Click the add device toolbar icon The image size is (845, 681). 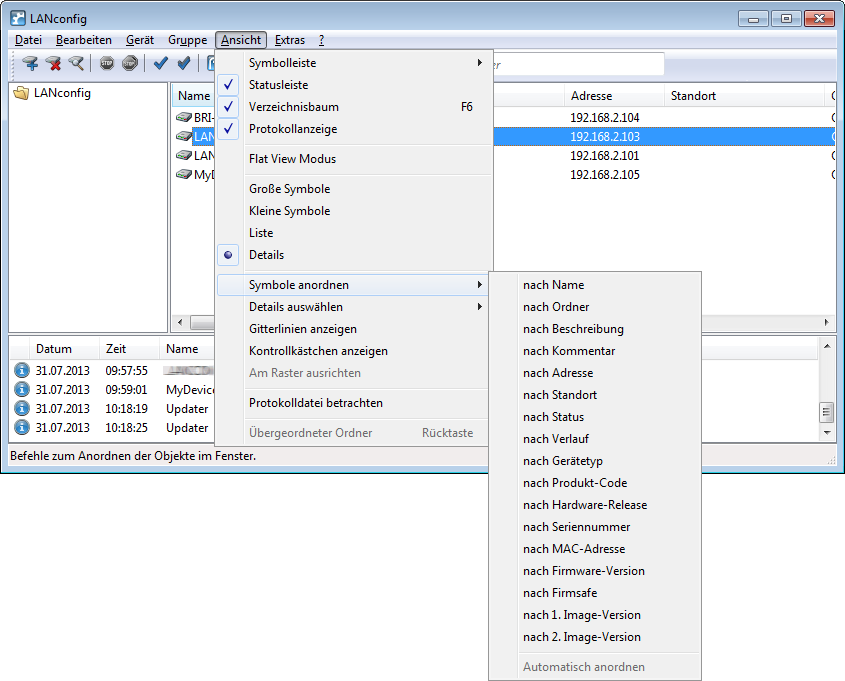tap(30, 64)
